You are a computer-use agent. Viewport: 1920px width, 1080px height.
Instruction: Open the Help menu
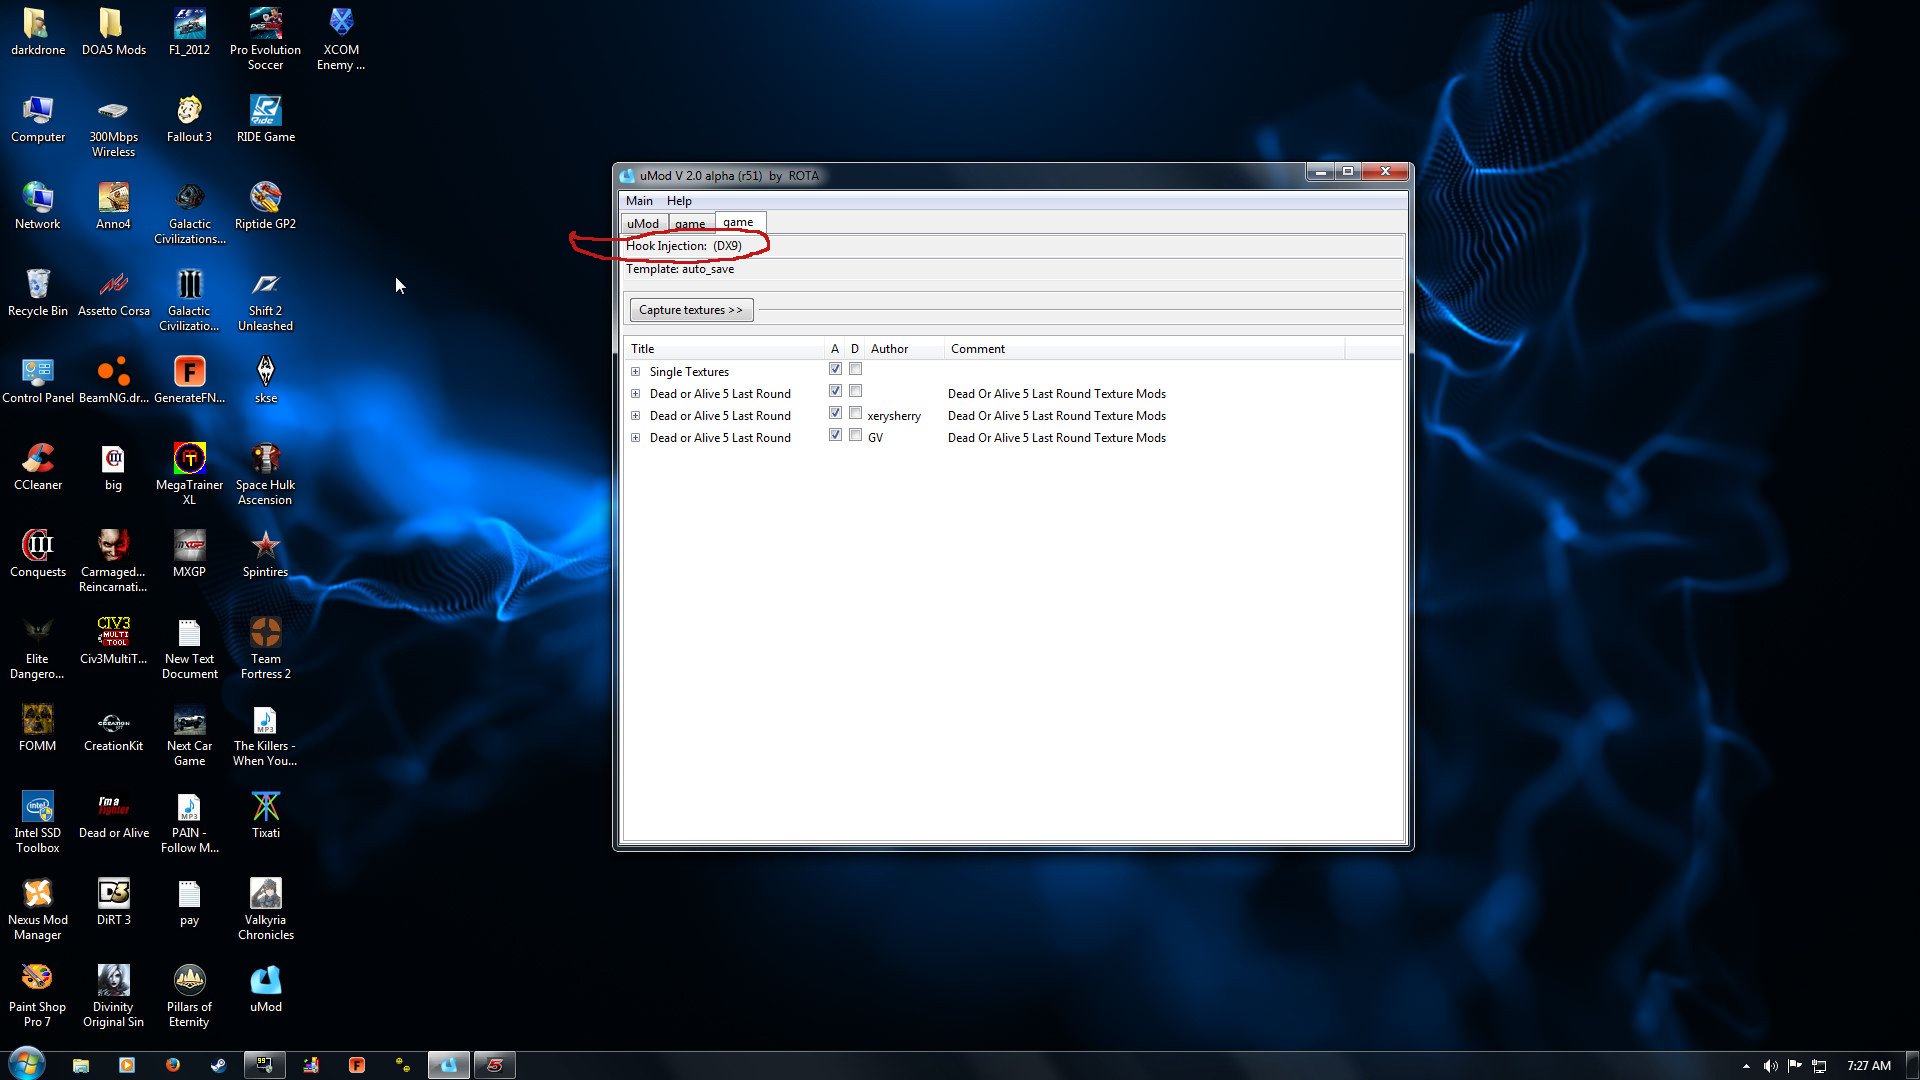679,201
